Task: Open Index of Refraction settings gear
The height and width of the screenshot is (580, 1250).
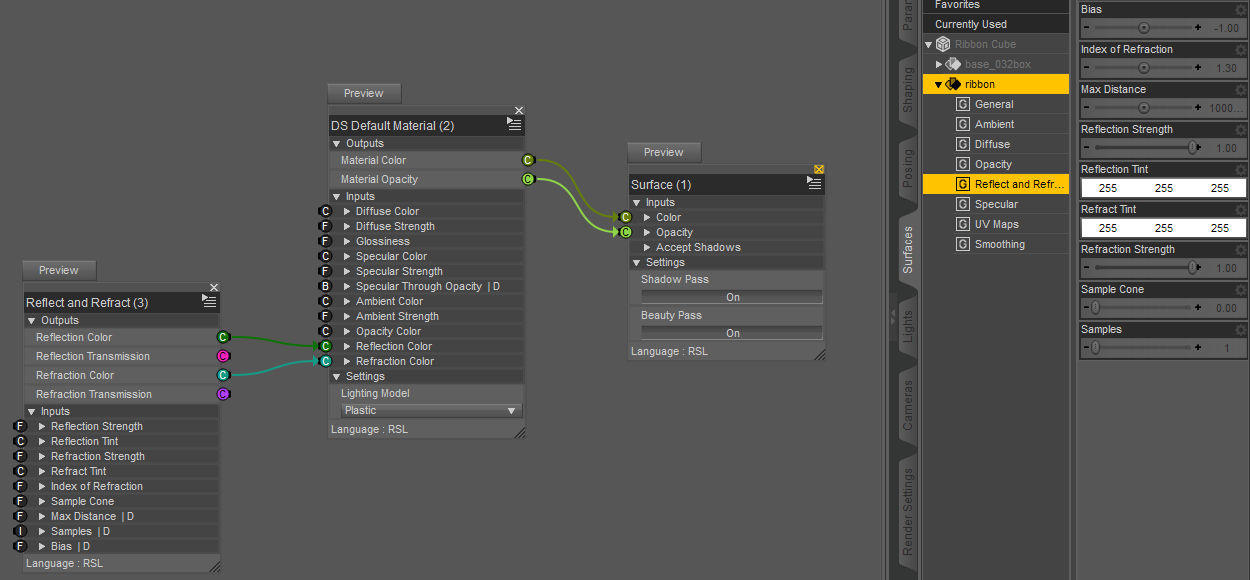Action: pyautogui.click(x=1241, y=49)
